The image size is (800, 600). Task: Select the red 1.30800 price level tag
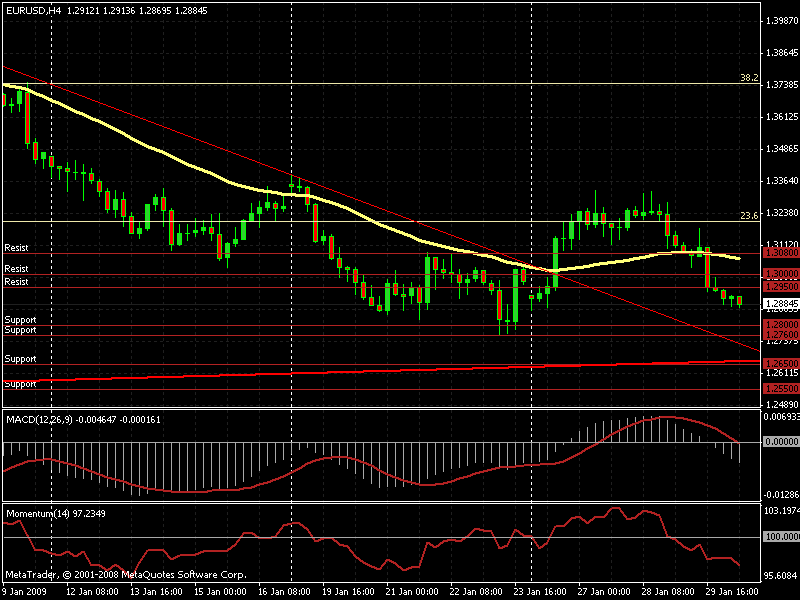click(781, 253)
